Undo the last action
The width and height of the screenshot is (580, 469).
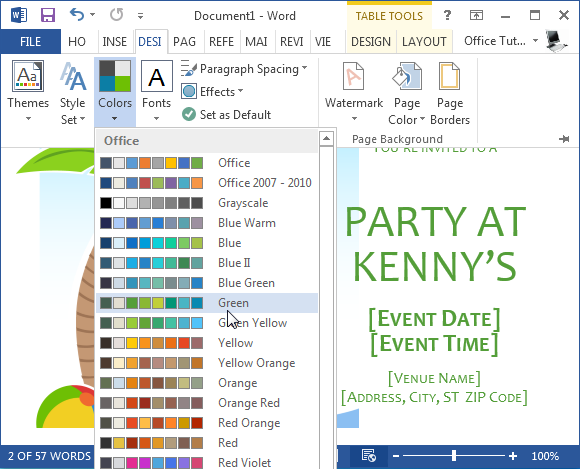pyautogui.click(x=77, y=15)
